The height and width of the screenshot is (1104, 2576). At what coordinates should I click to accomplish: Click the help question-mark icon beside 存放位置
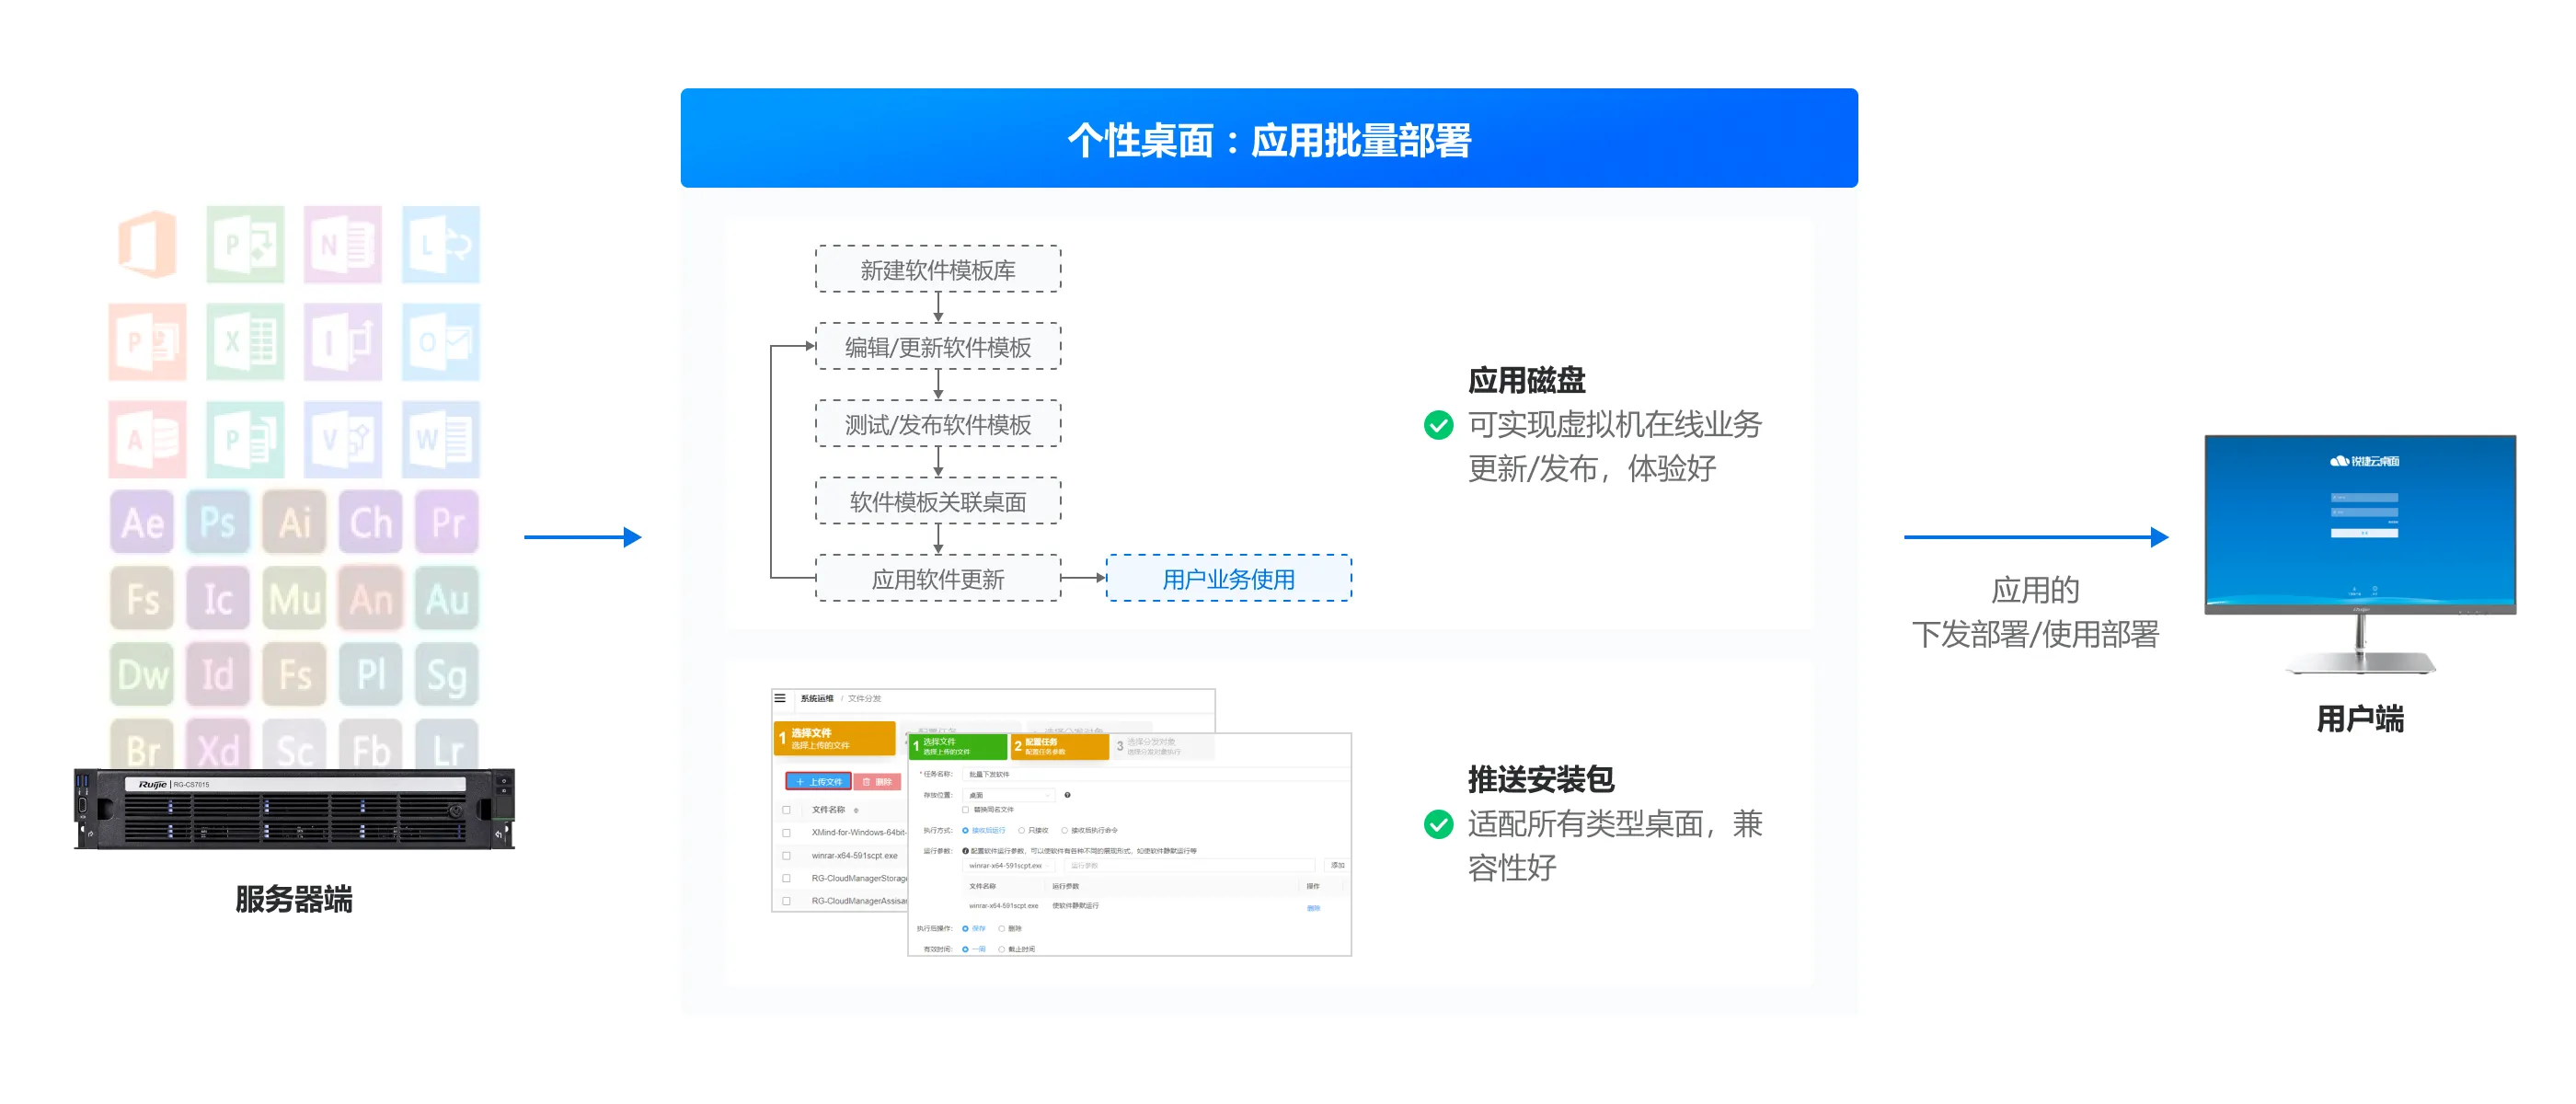pyautogui.click(x=1067, y=795)
